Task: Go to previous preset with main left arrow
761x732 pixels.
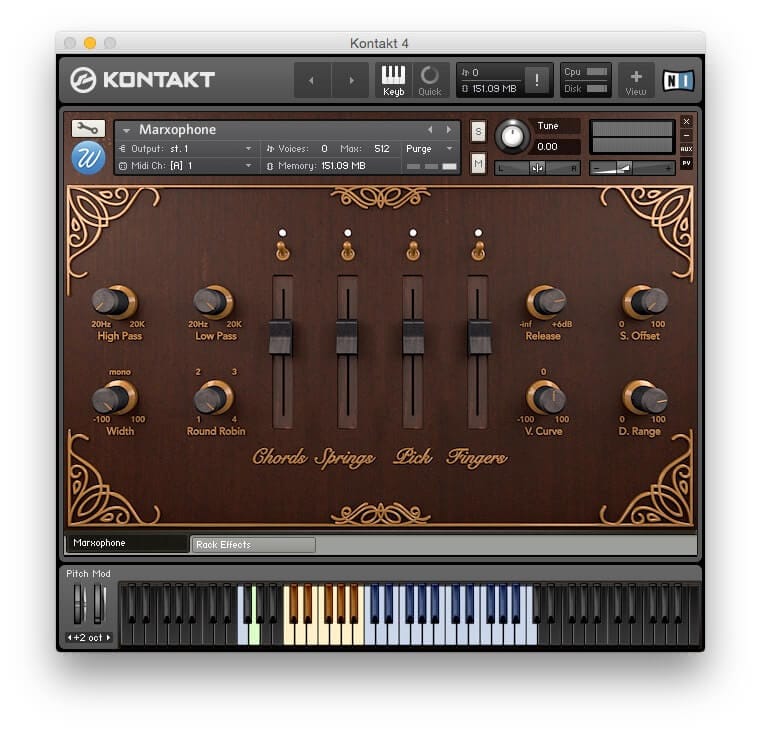Action: click(x=312, y=80)
